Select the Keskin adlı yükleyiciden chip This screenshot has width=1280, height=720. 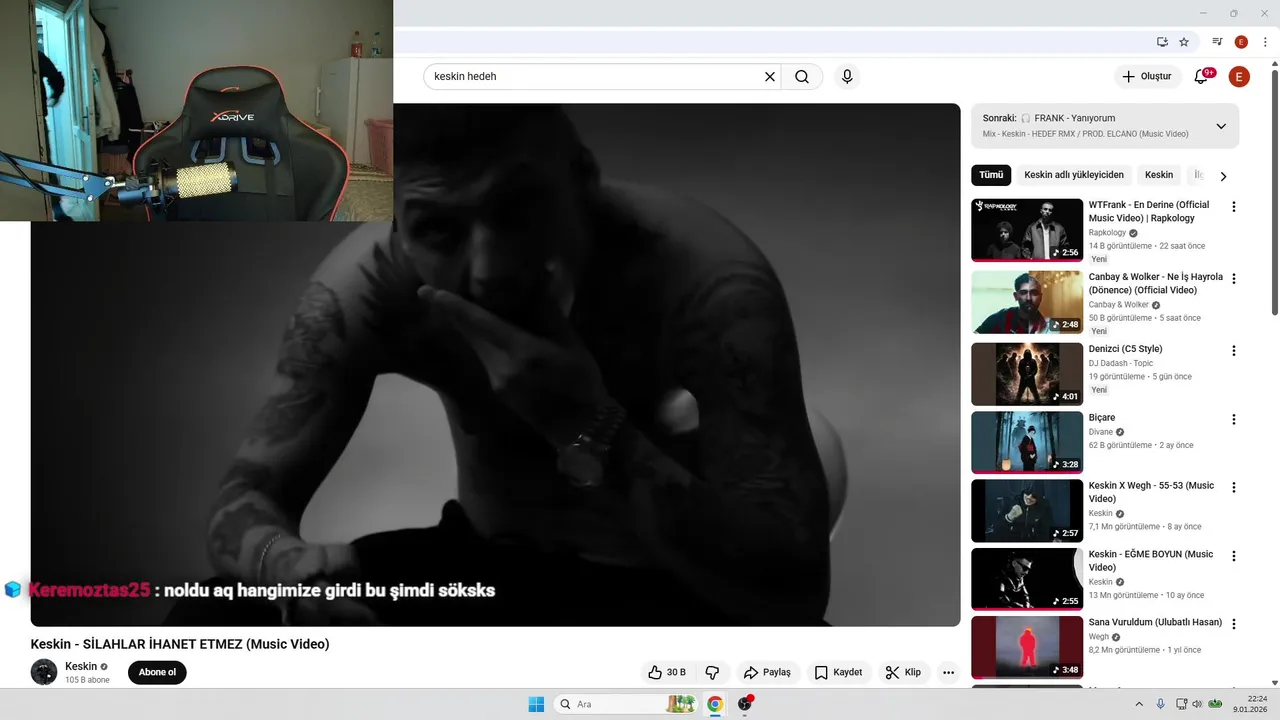[x=1074, y=175]
